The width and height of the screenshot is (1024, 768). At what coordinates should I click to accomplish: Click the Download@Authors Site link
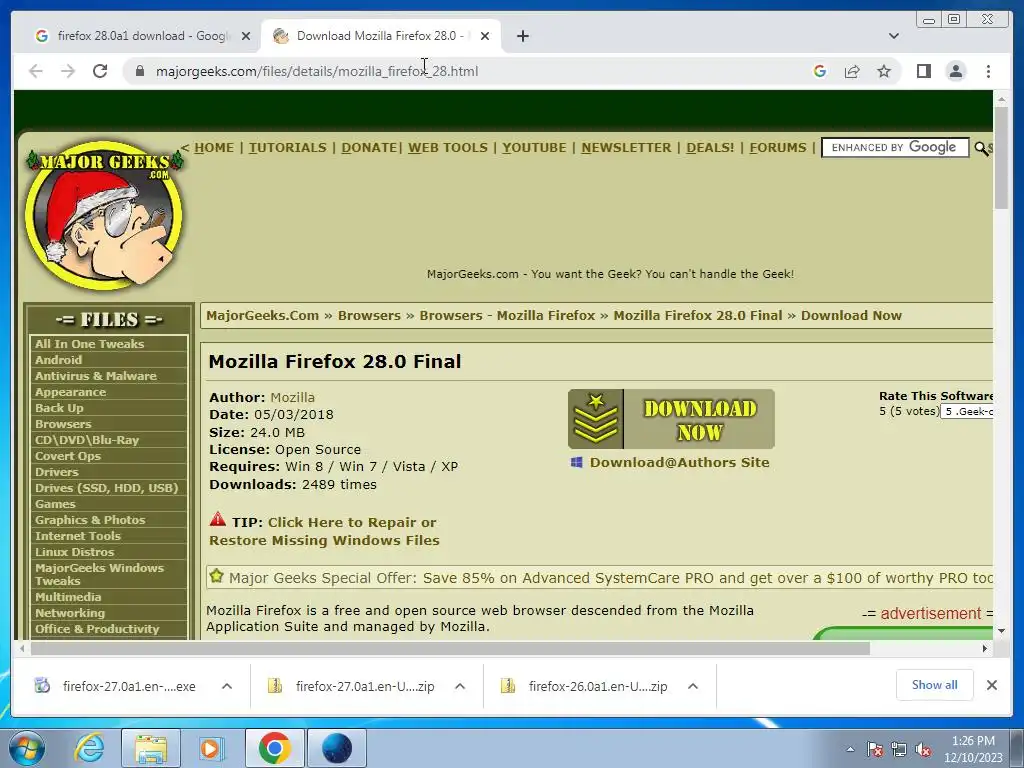point(679,462)
